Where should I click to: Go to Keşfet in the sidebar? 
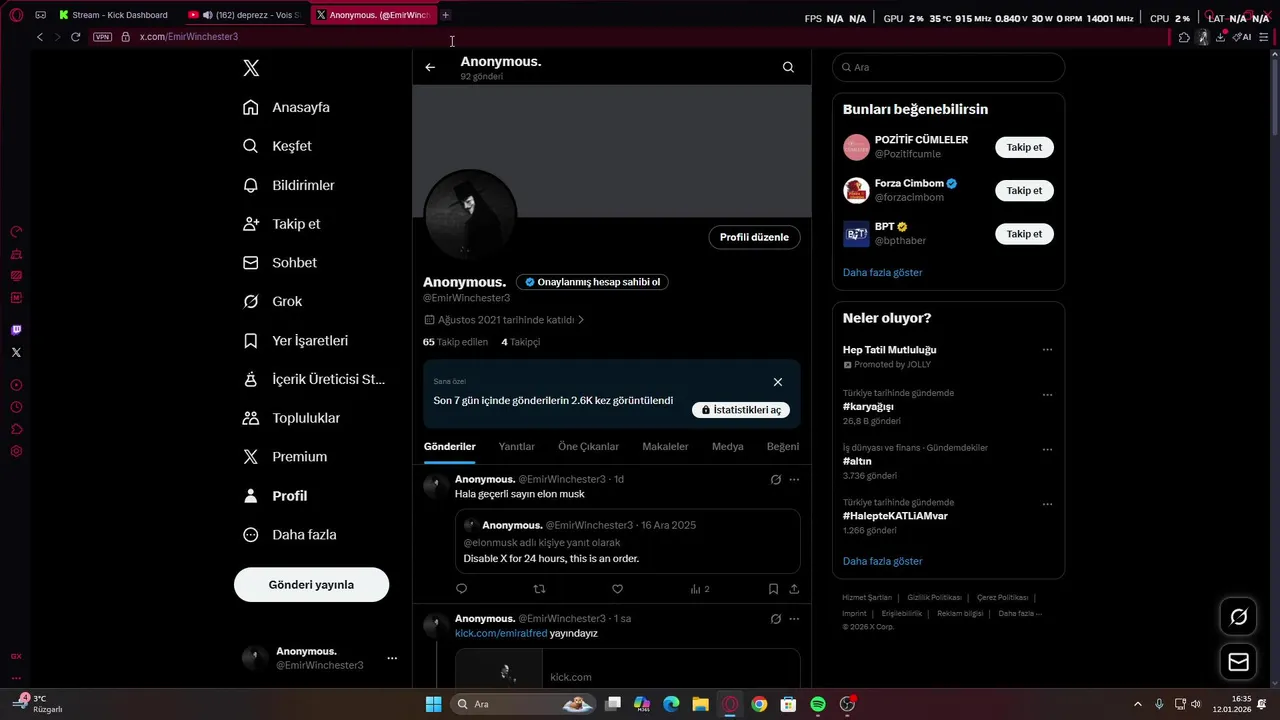click(278, 146)
